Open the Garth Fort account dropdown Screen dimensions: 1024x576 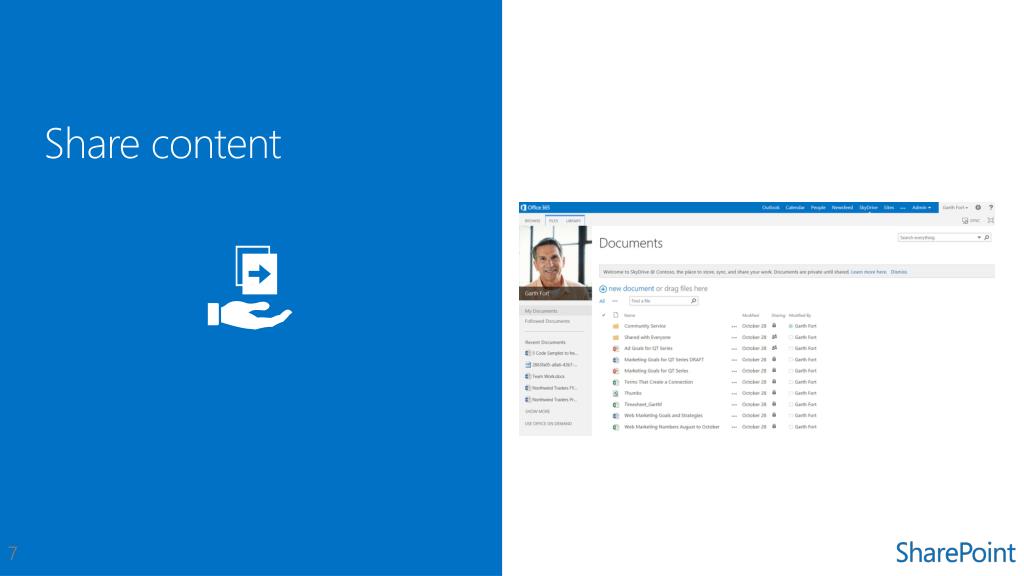pos(955,208)
